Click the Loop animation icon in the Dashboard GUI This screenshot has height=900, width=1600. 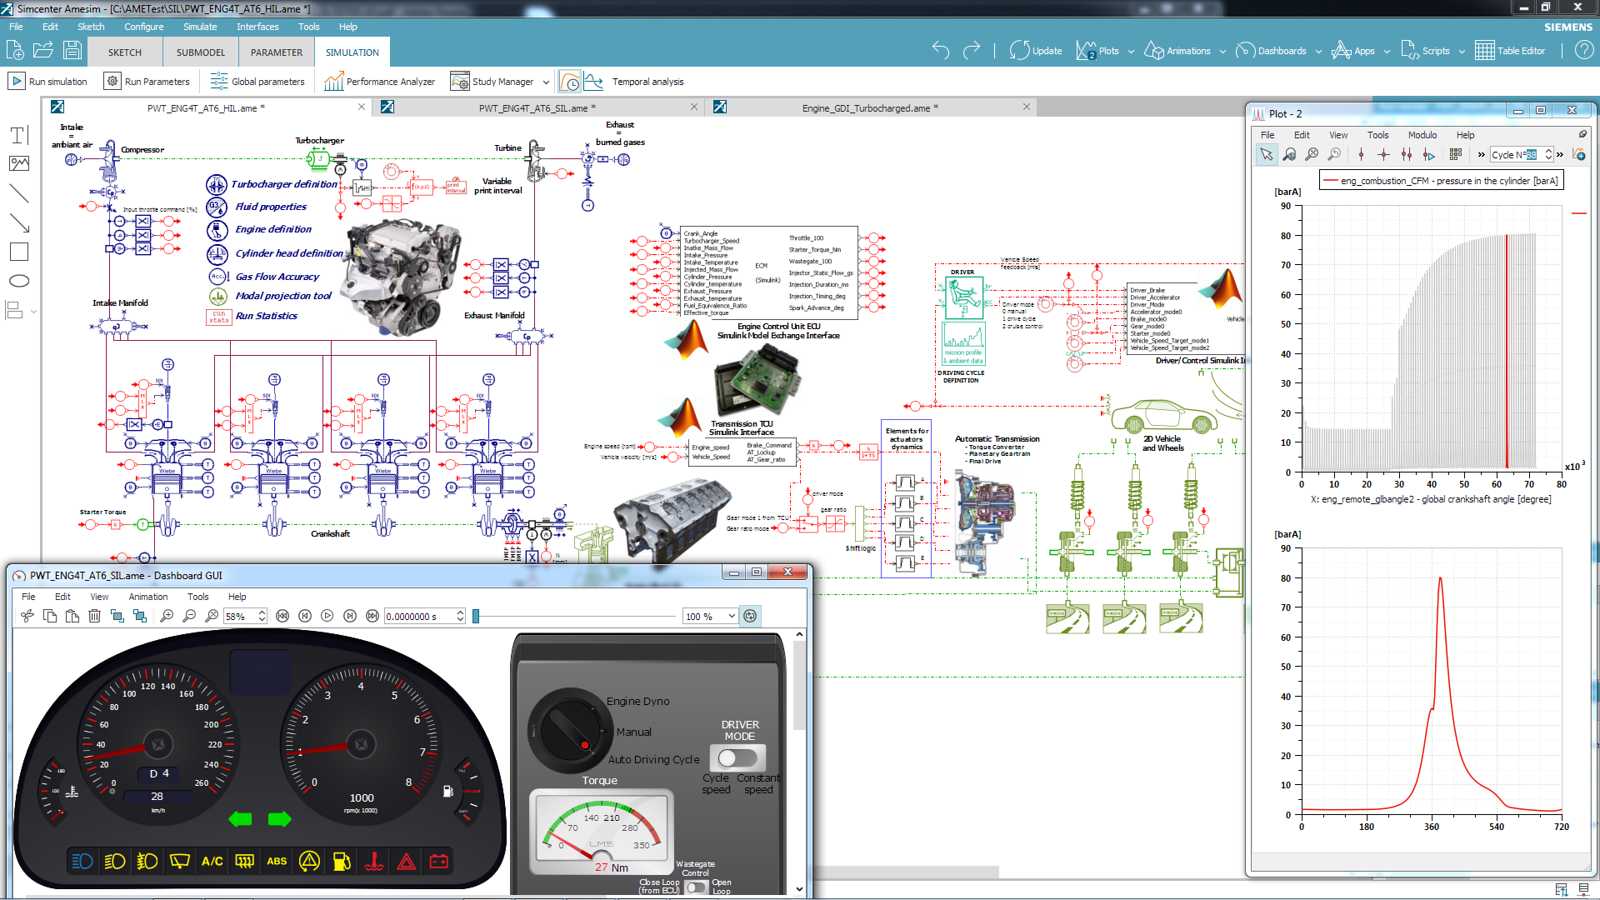750,616
